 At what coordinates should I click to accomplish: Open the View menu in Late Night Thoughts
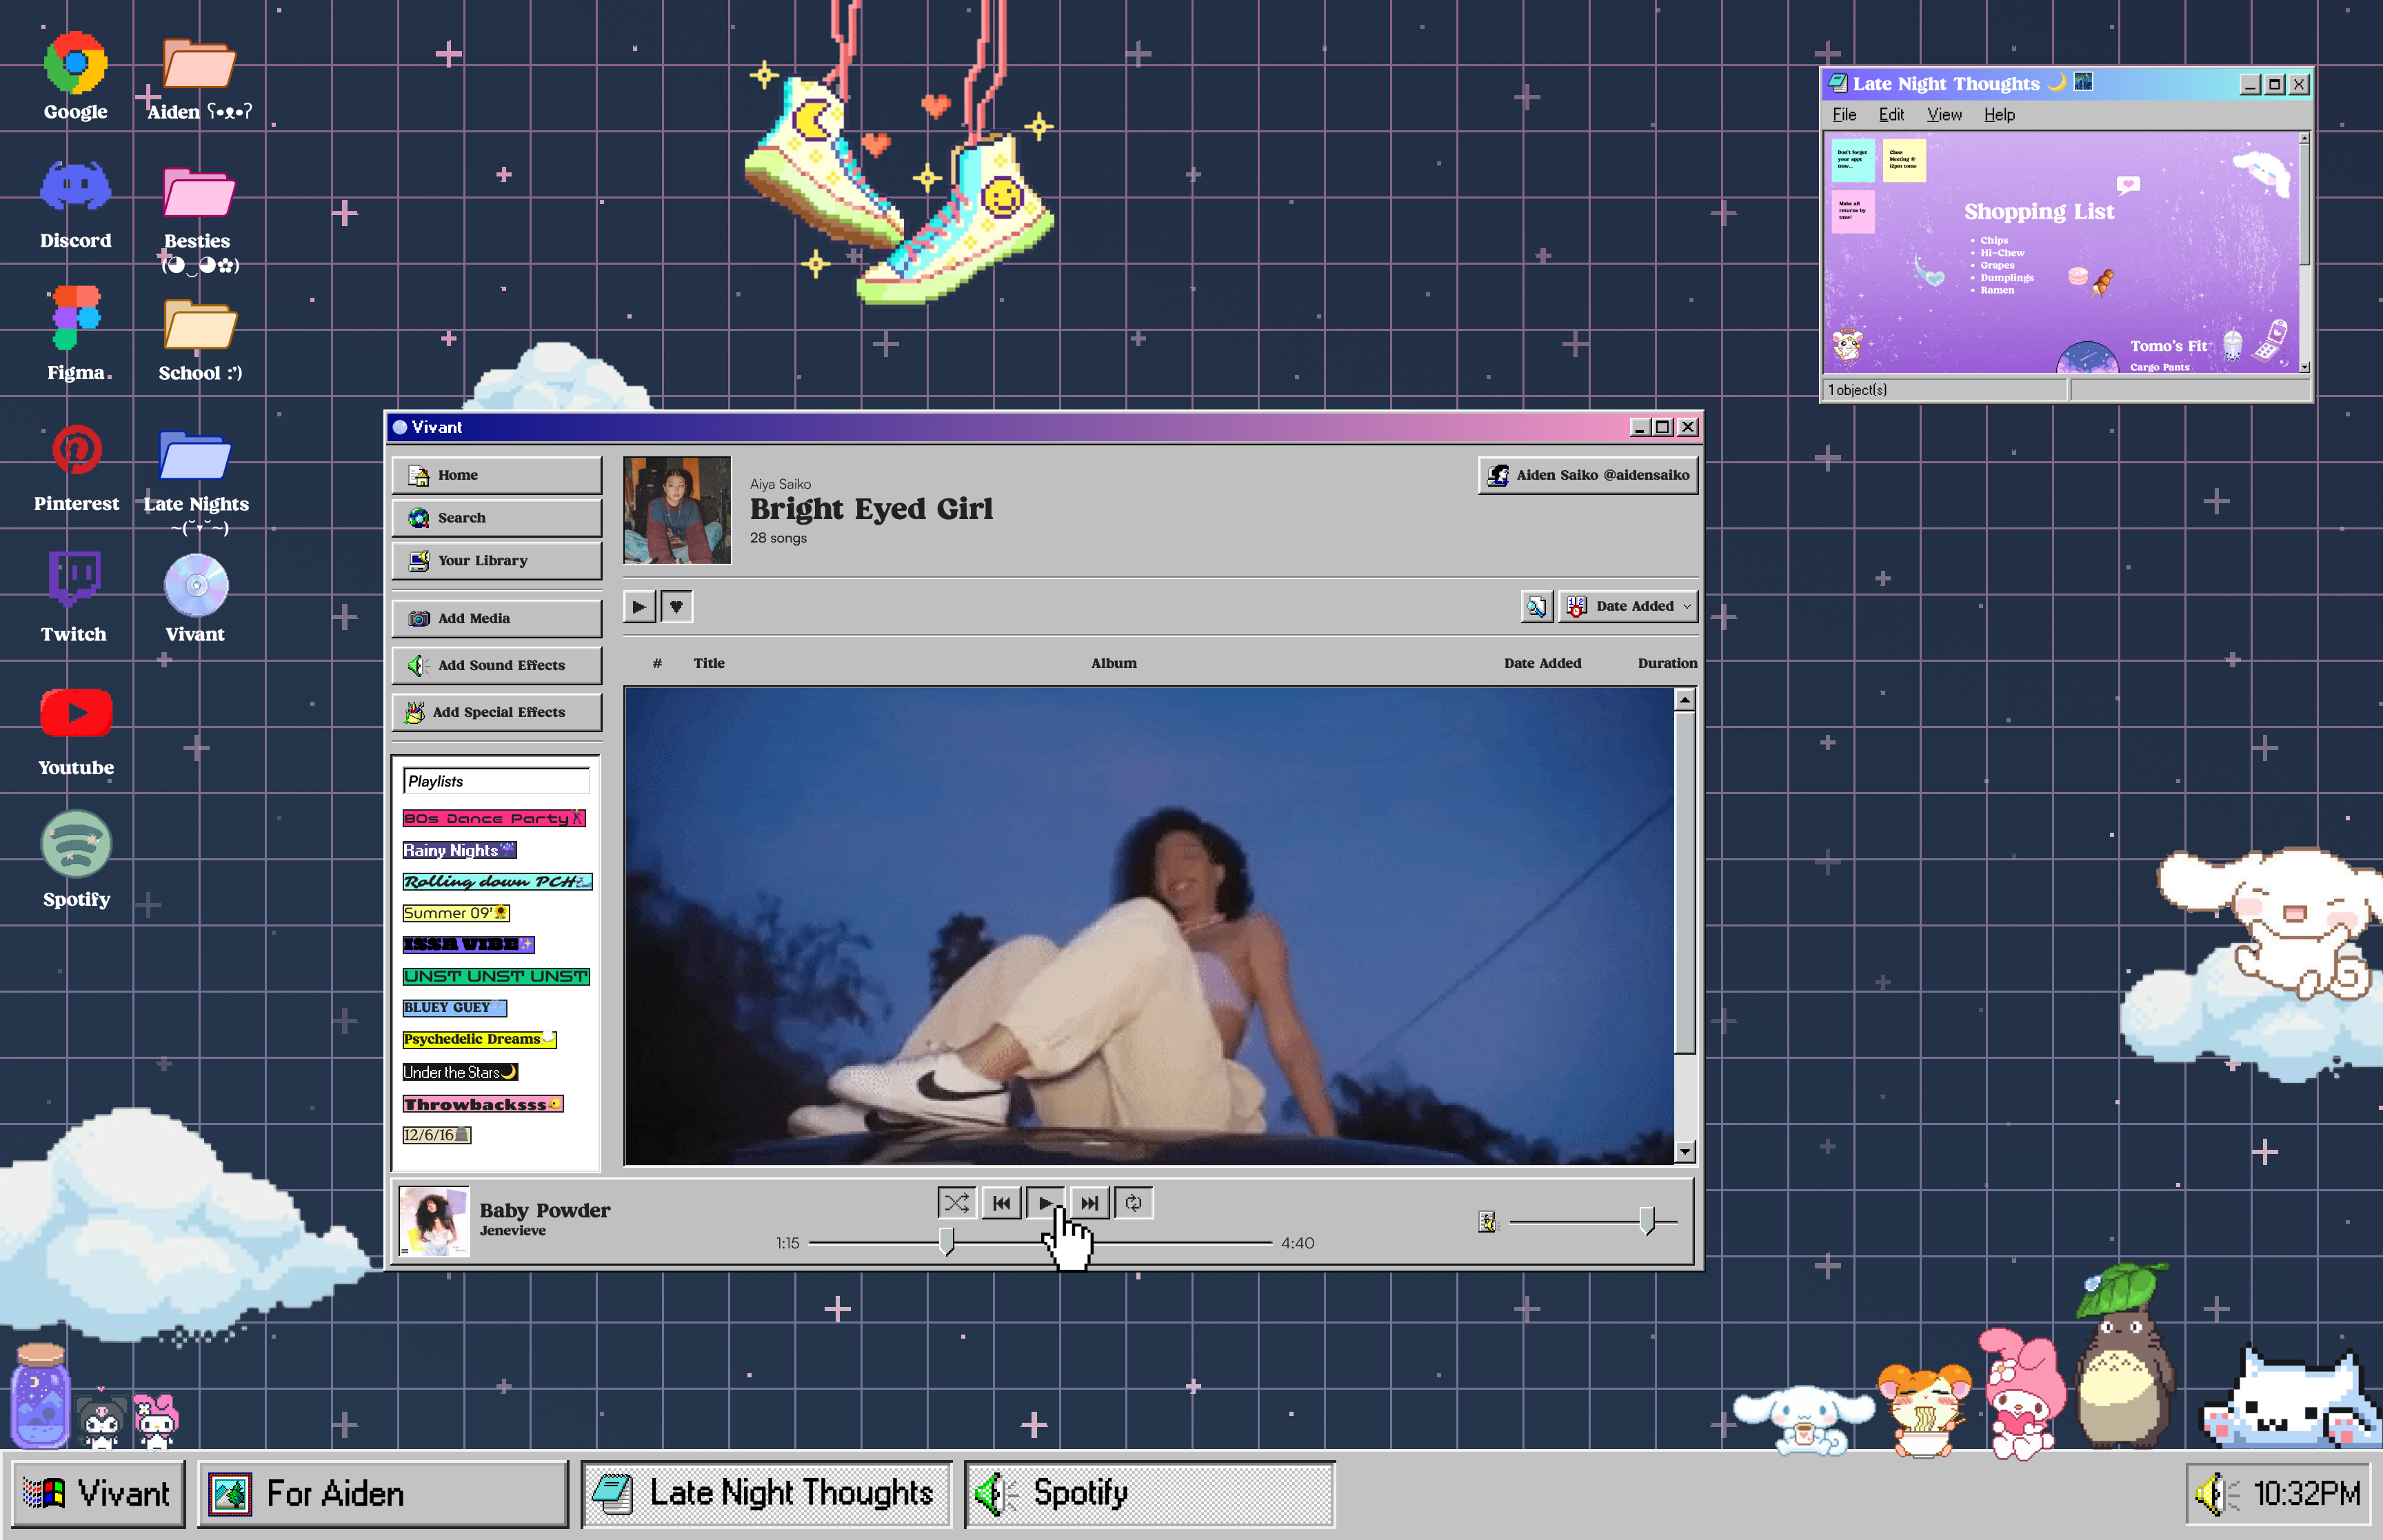(x=1944, y=115)
